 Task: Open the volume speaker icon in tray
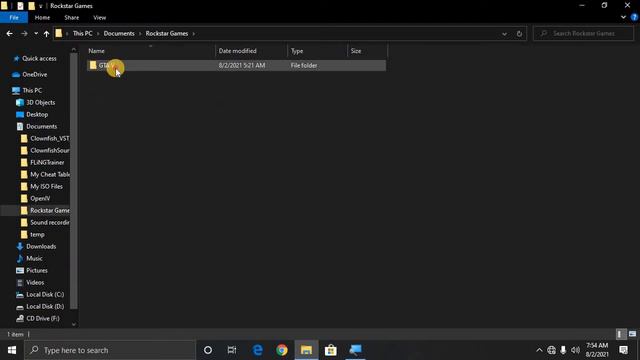click(576, 350)
